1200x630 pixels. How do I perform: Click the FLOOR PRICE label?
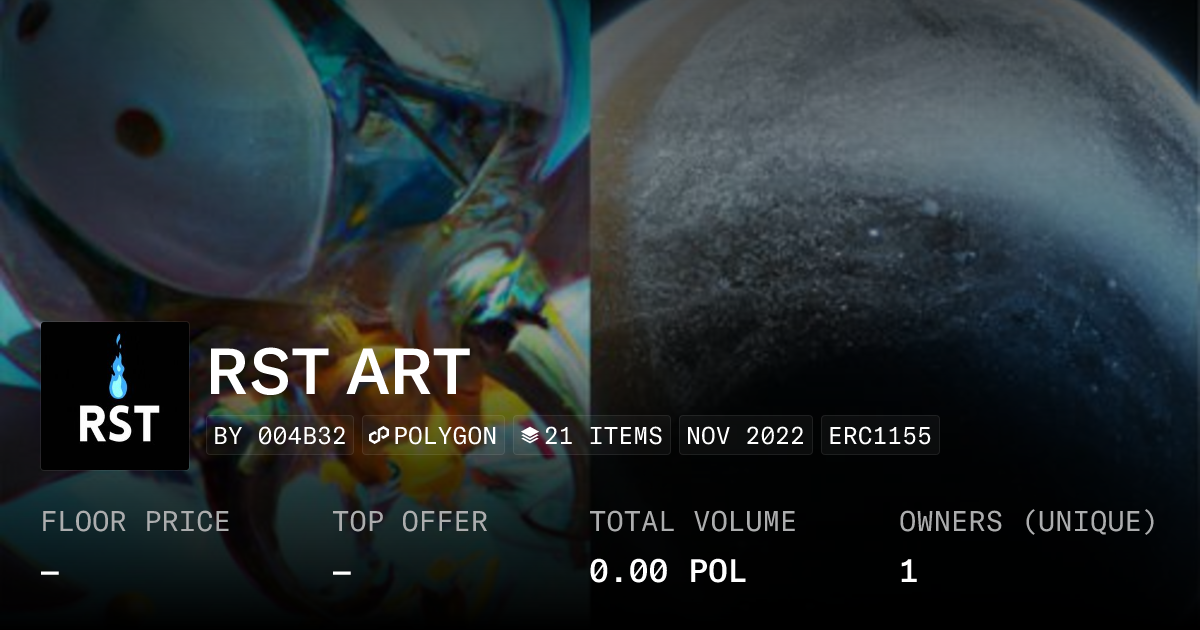(x=135, y=522)
